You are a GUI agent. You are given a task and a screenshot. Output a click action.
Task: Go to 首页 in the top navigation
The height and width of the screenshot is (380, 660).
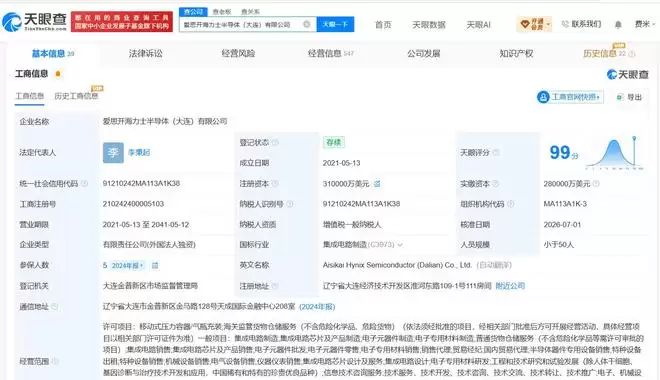[383, 25]
